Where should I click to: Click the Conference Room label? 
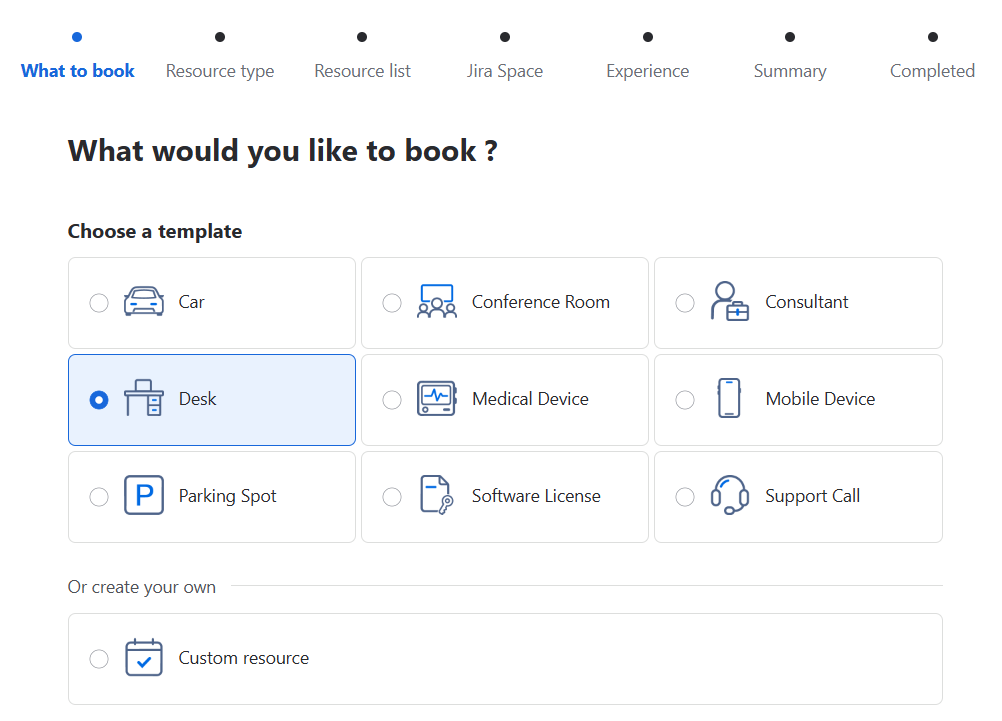click(541, 302)
